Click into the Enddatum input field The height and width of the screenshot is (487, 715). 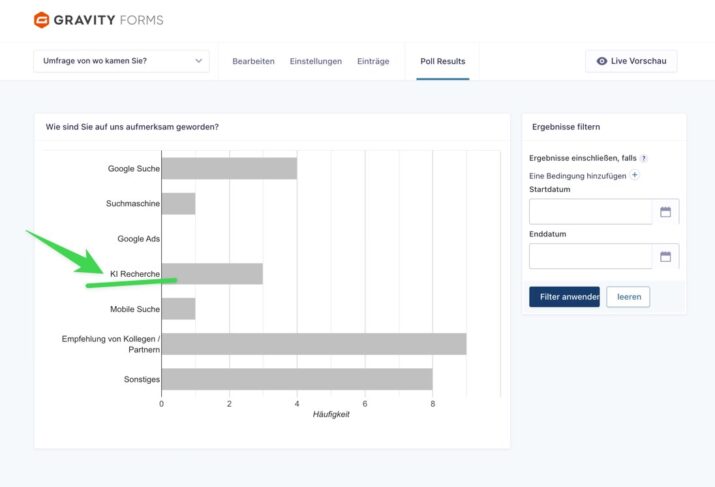[591, 256]
